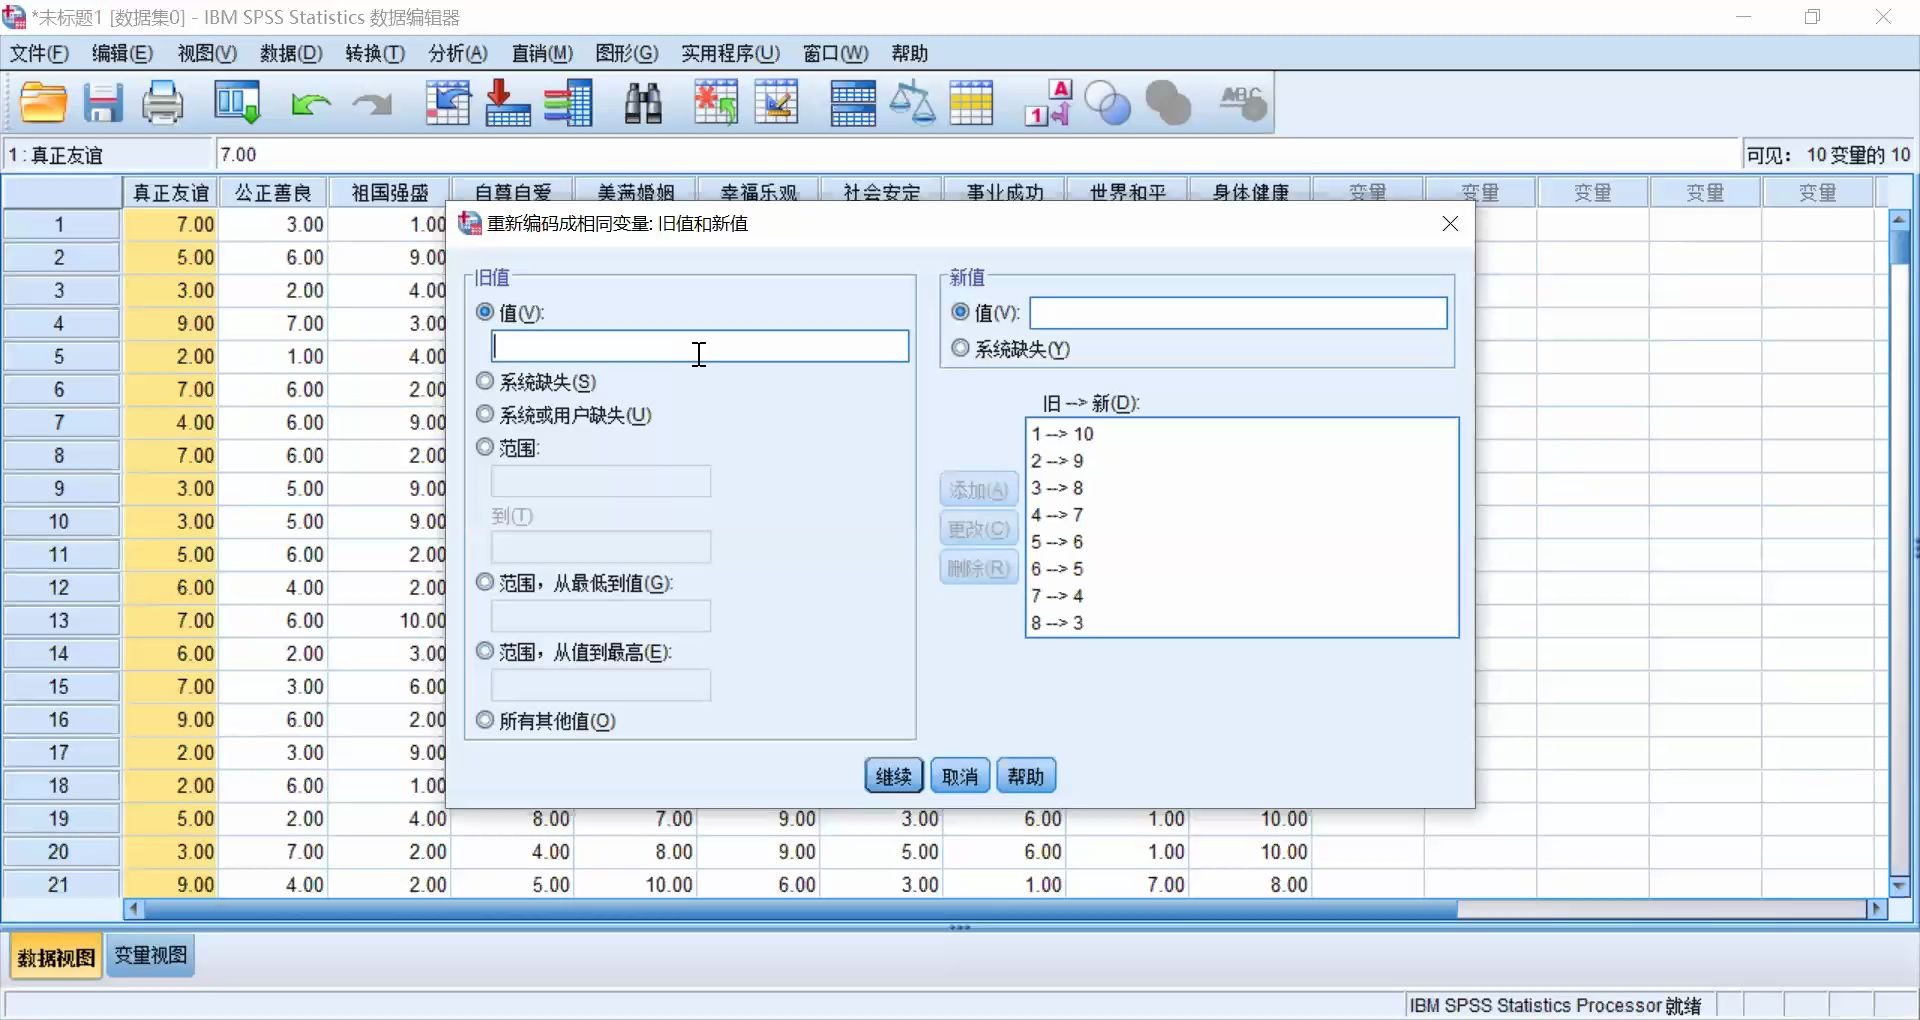This screenshot has width=1920, height=1020.
Task: Open Variables info toolbar icon
Action: (569, 103)
